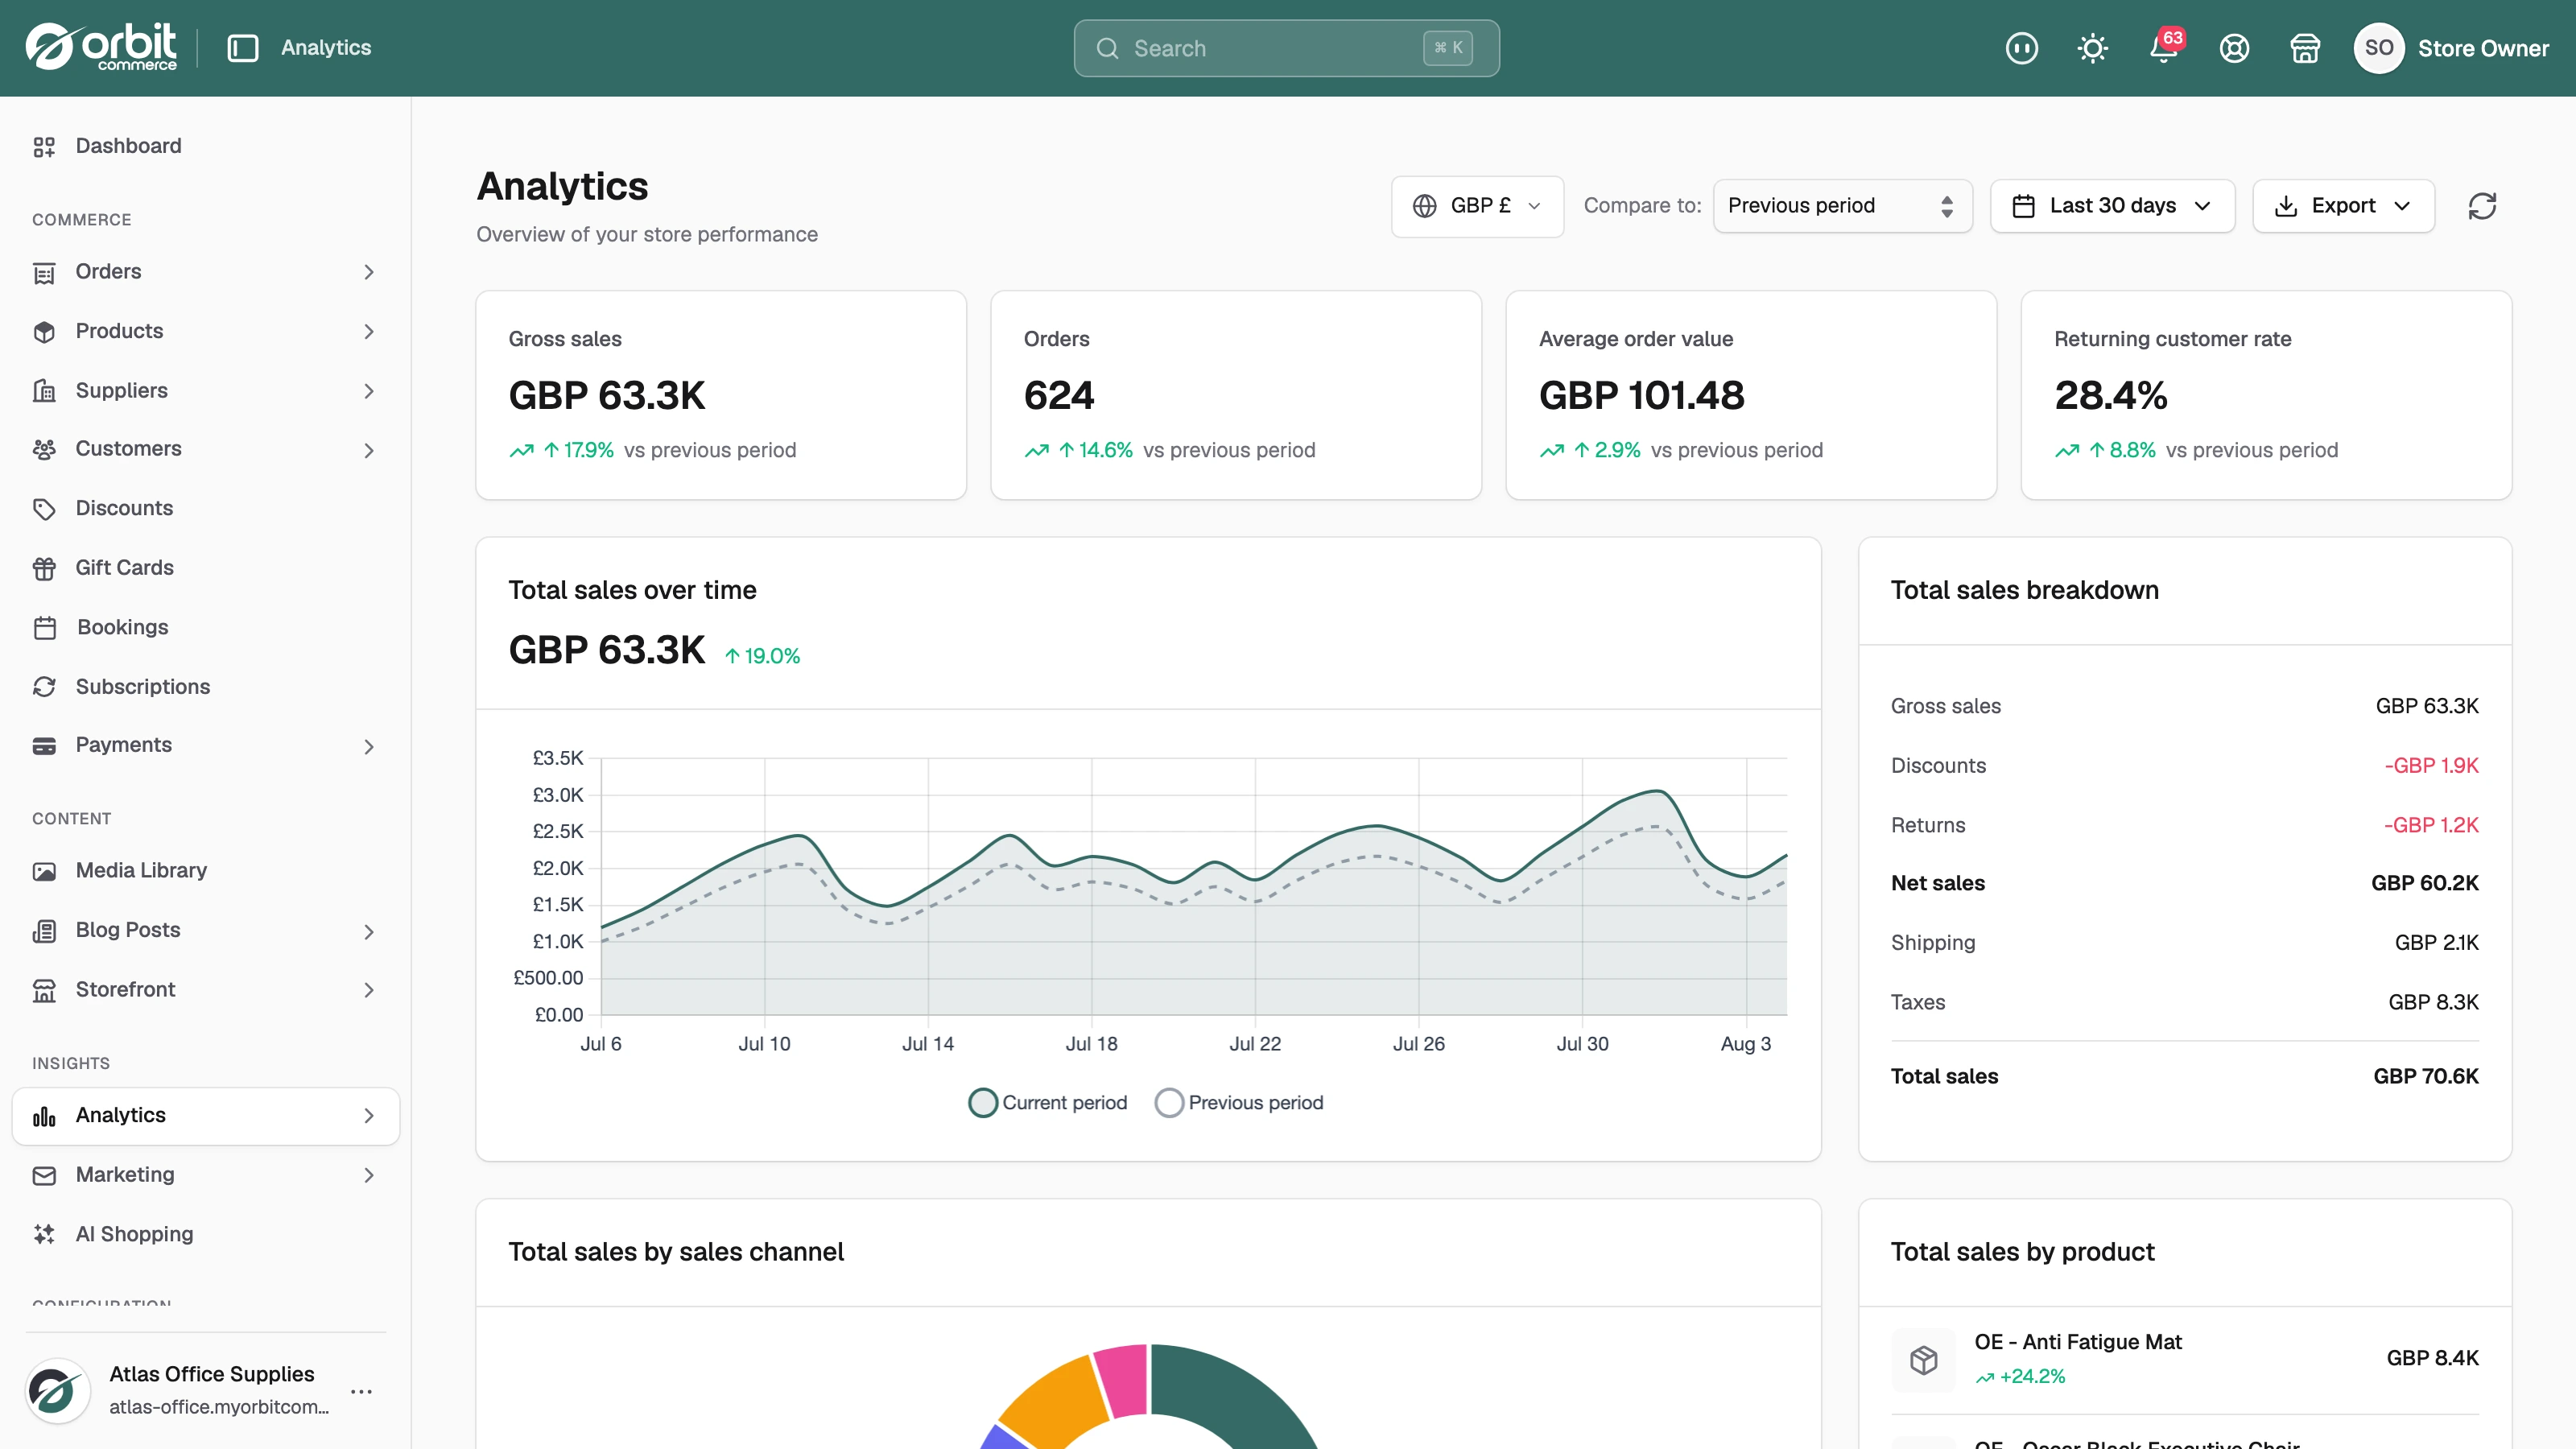Click the Blog Posts document icon

[44, 931]
